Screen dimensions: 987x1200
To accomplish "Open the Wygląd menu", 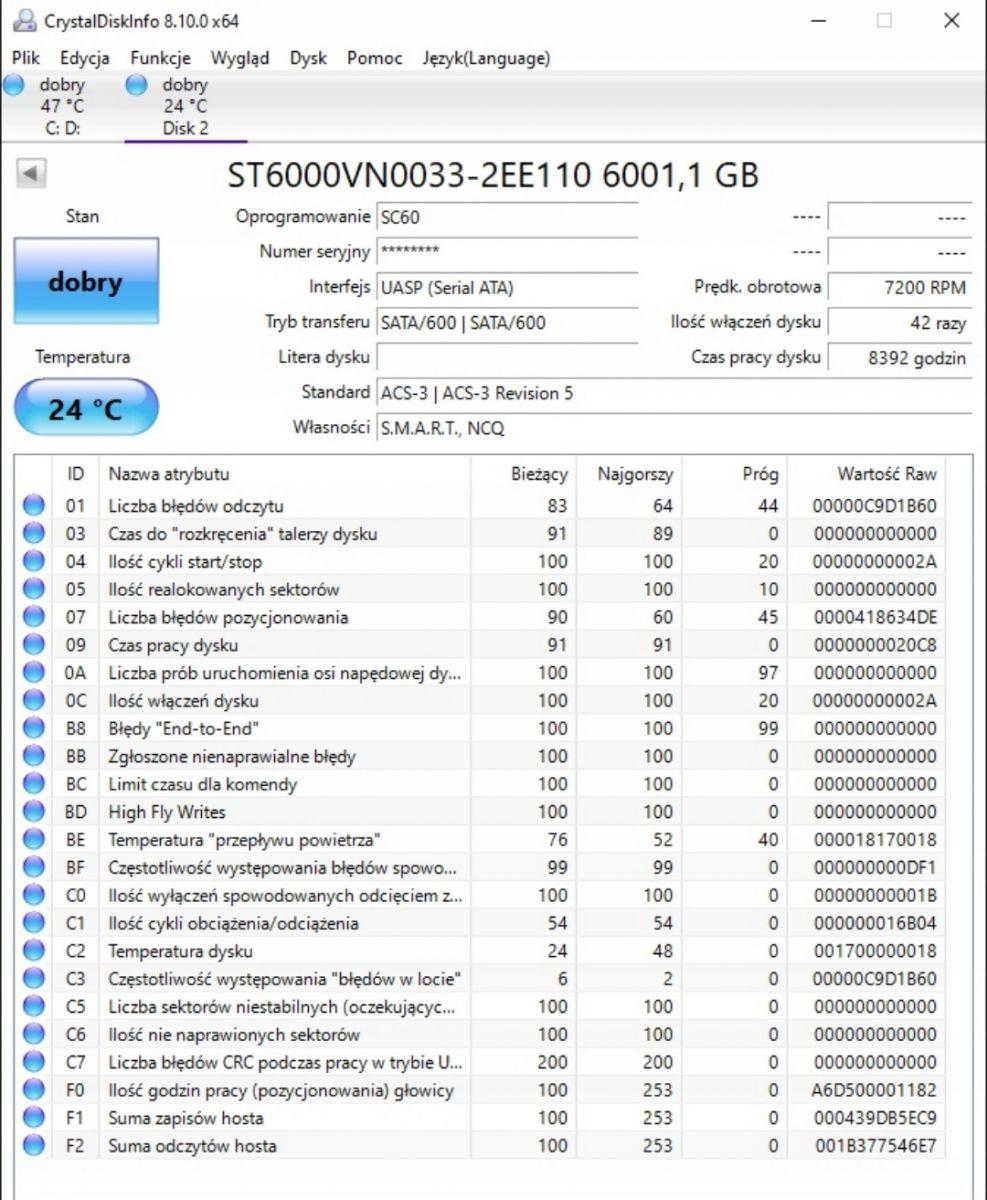I will point(240,58).
